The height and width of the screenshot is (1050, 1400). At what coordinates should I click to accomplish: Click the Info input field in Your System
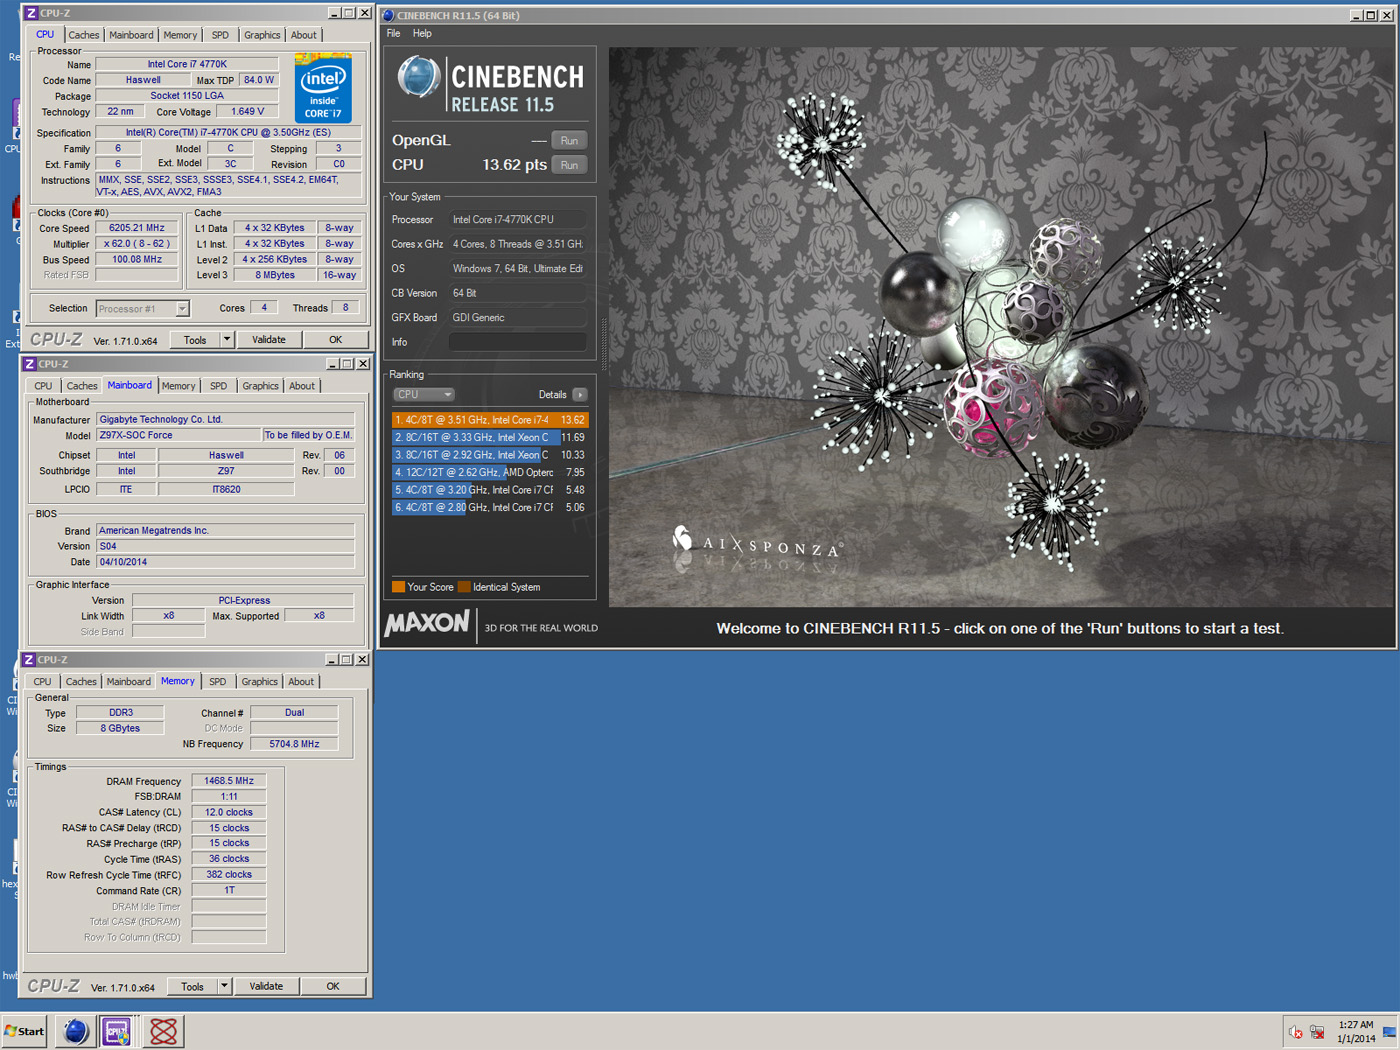tap(517, 342)
